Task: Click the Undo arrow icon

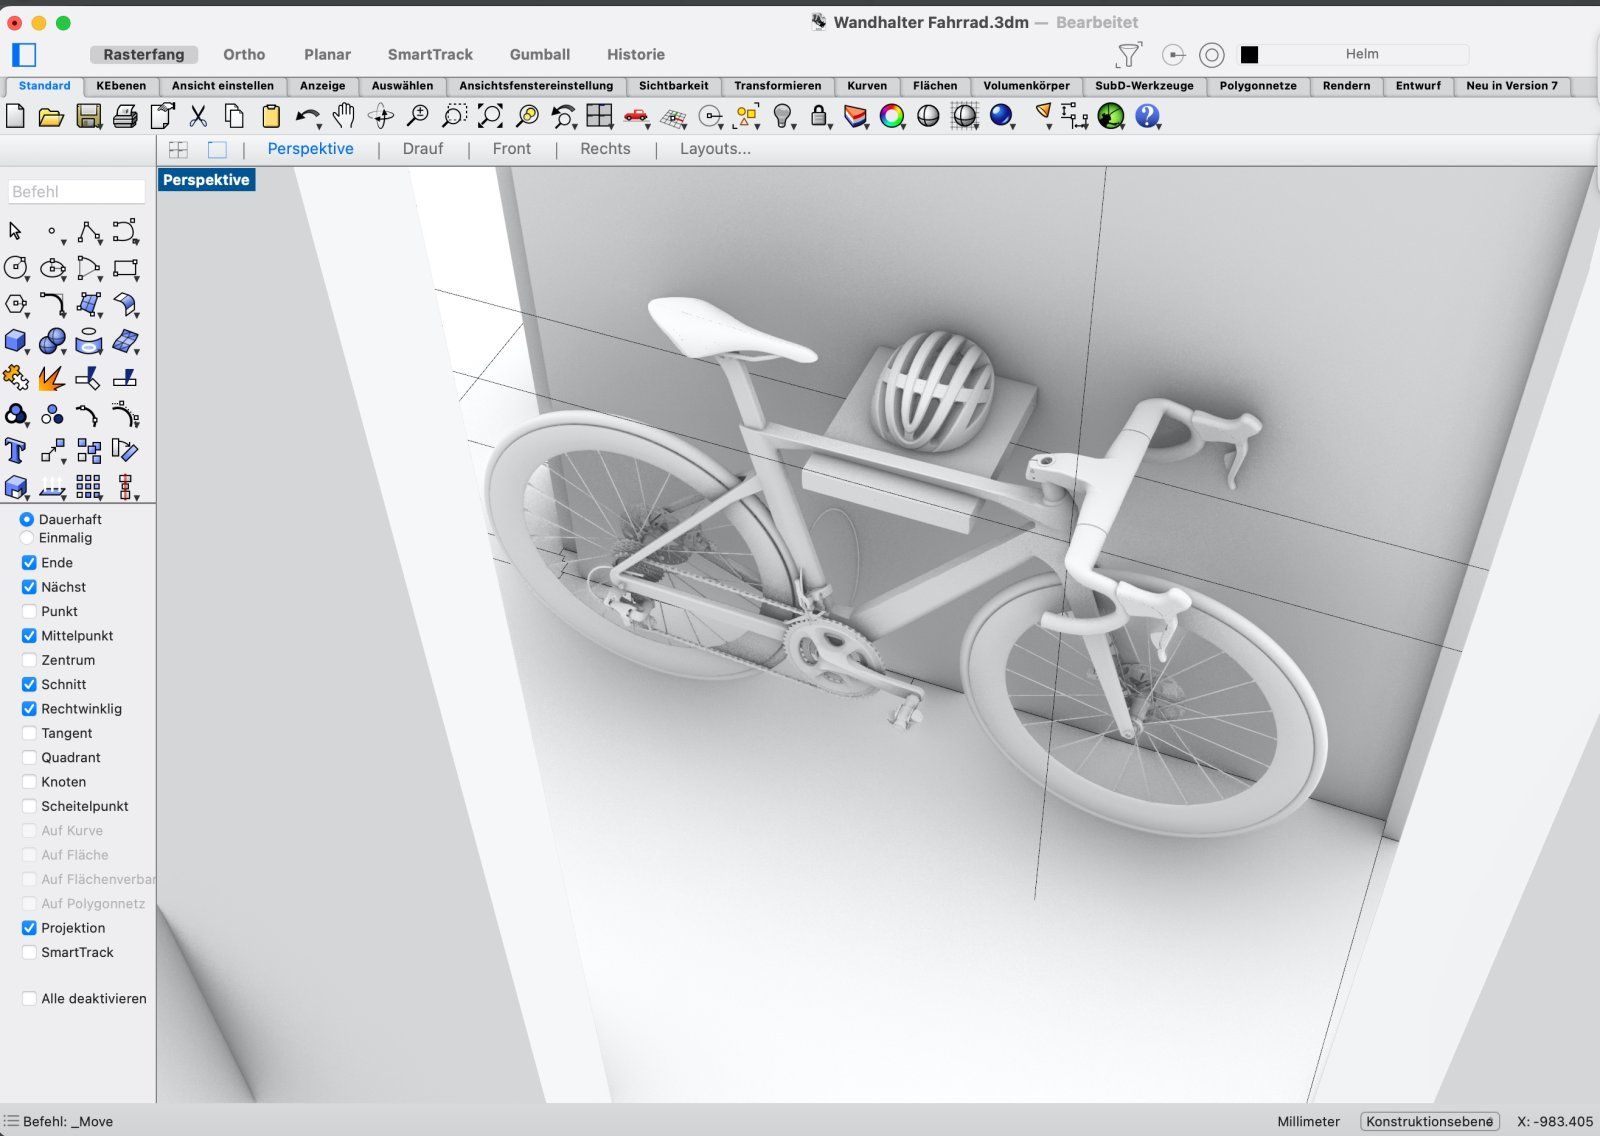Action: coord(306,117)
